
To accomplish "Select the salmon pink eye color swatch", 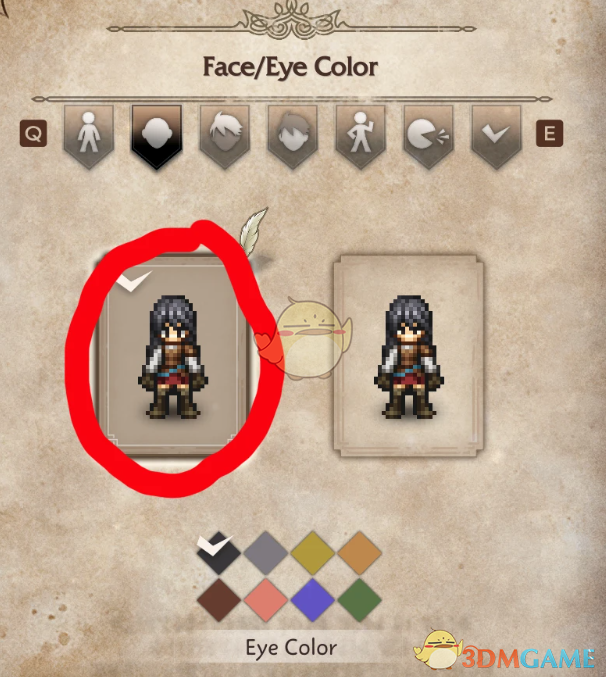I will click(266, 600).
